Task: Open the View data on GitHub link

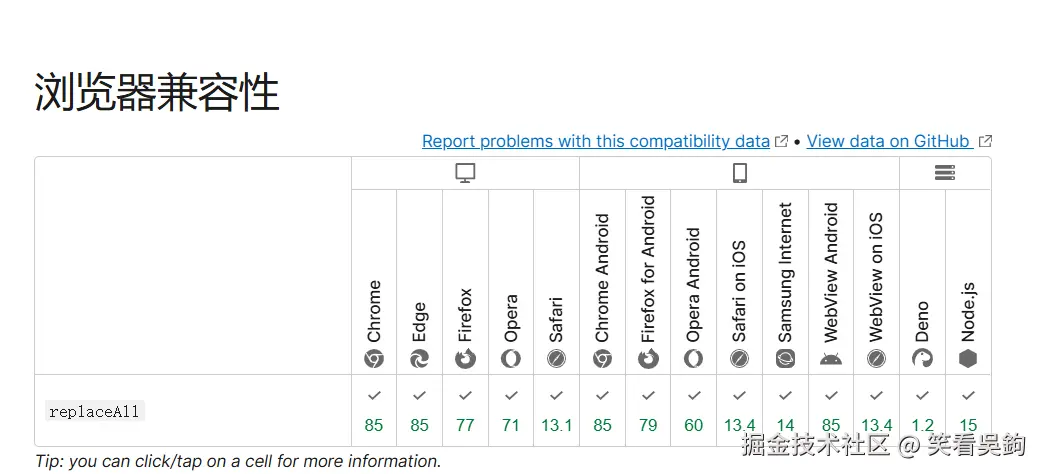Action: 888,141
